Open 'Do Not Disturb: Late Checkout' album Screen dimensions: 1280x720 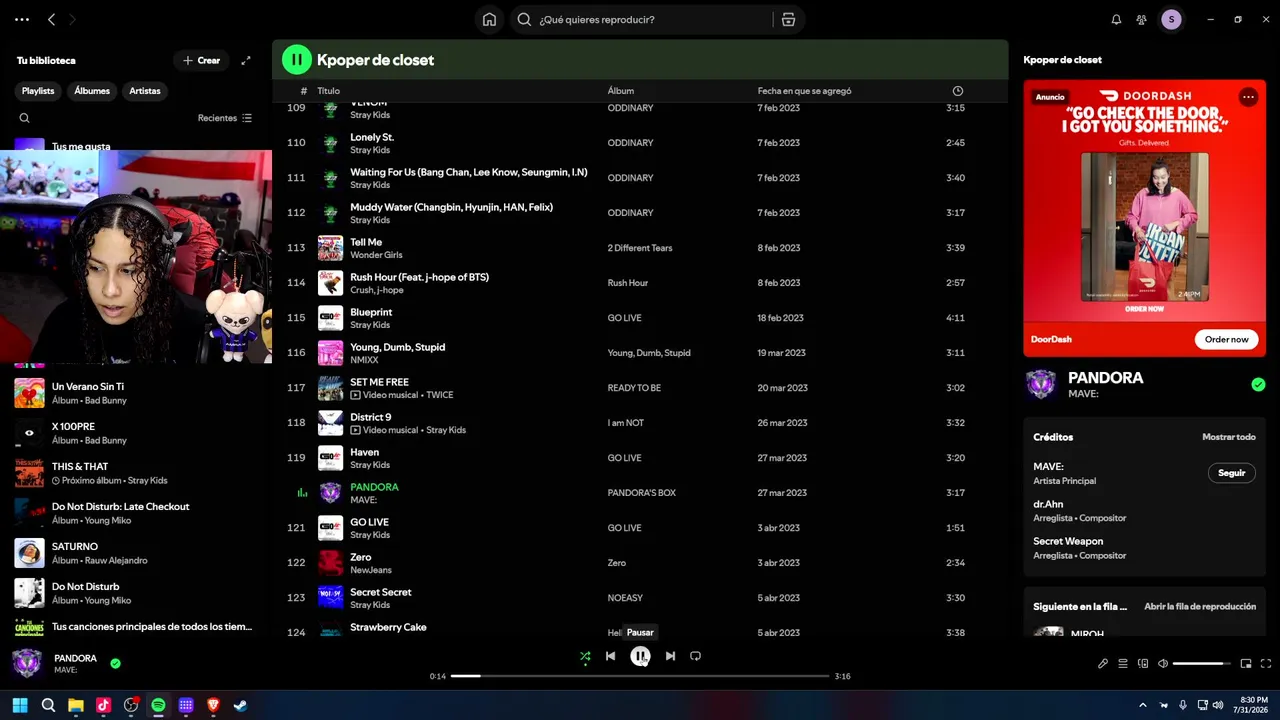pyautogui.click(x=136, y=513)
